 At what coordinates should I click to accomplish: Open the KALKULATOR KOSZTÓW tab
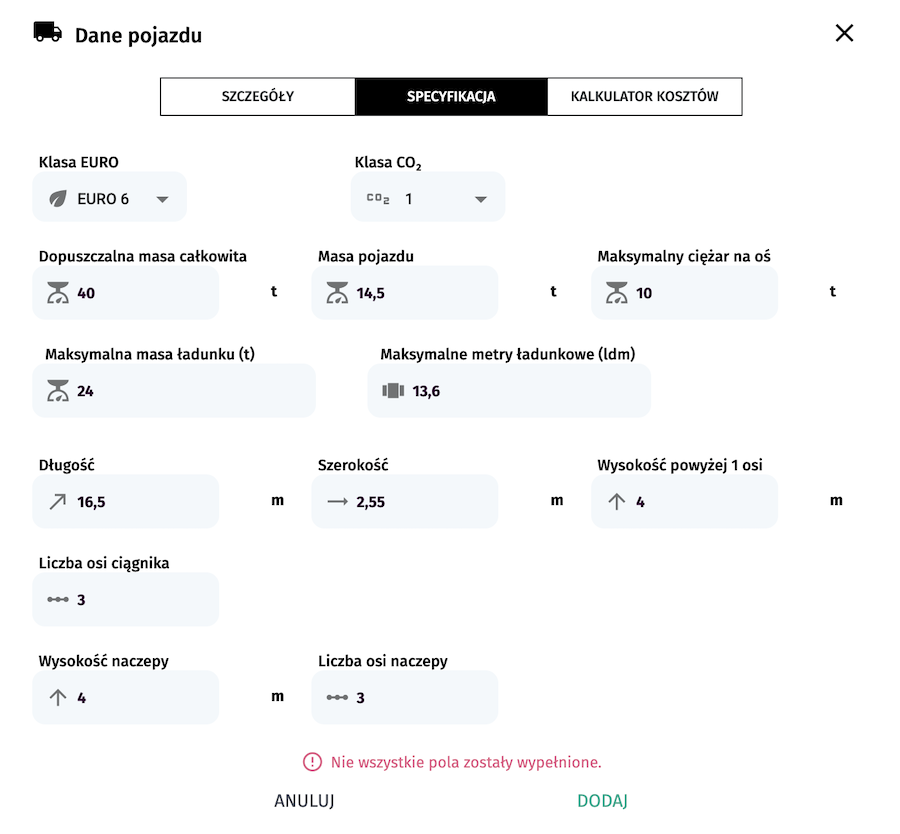pos(644,97)
